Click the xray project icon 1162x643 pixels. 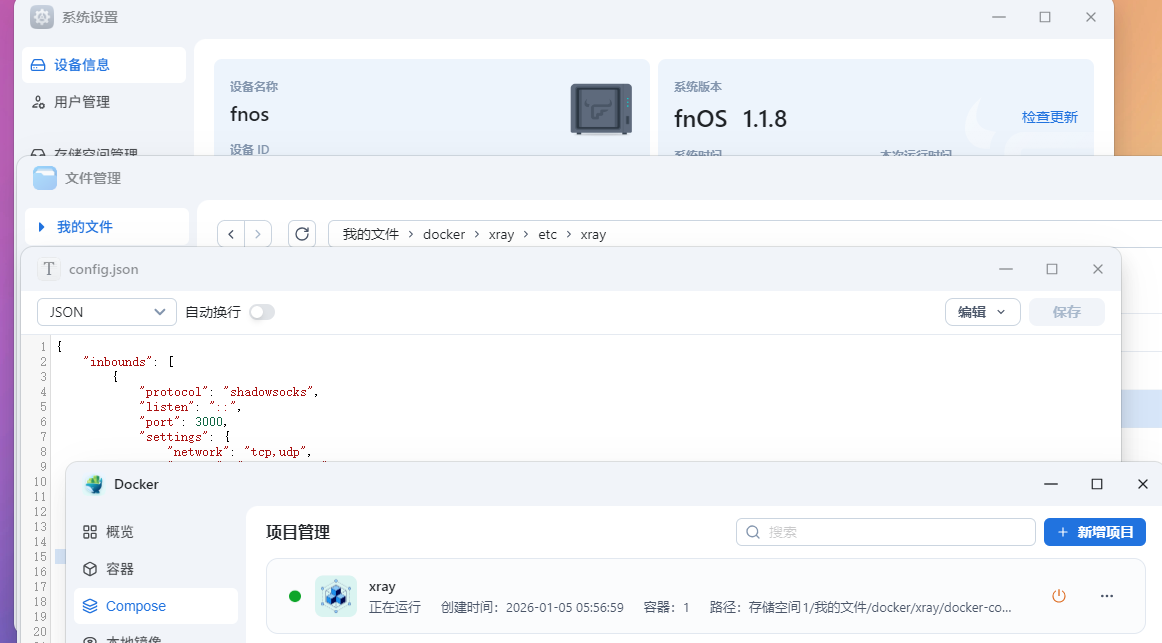coord(336,596)
